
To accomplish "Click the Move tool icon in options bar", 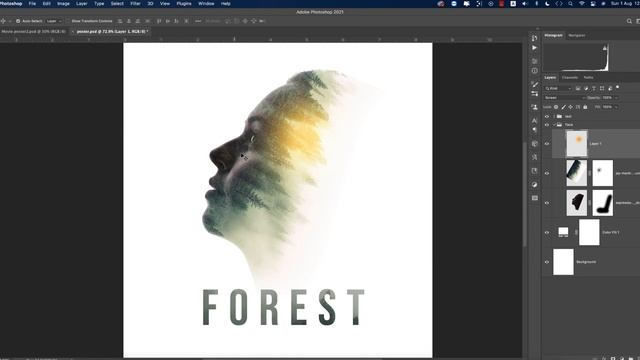I will [3, 21].
